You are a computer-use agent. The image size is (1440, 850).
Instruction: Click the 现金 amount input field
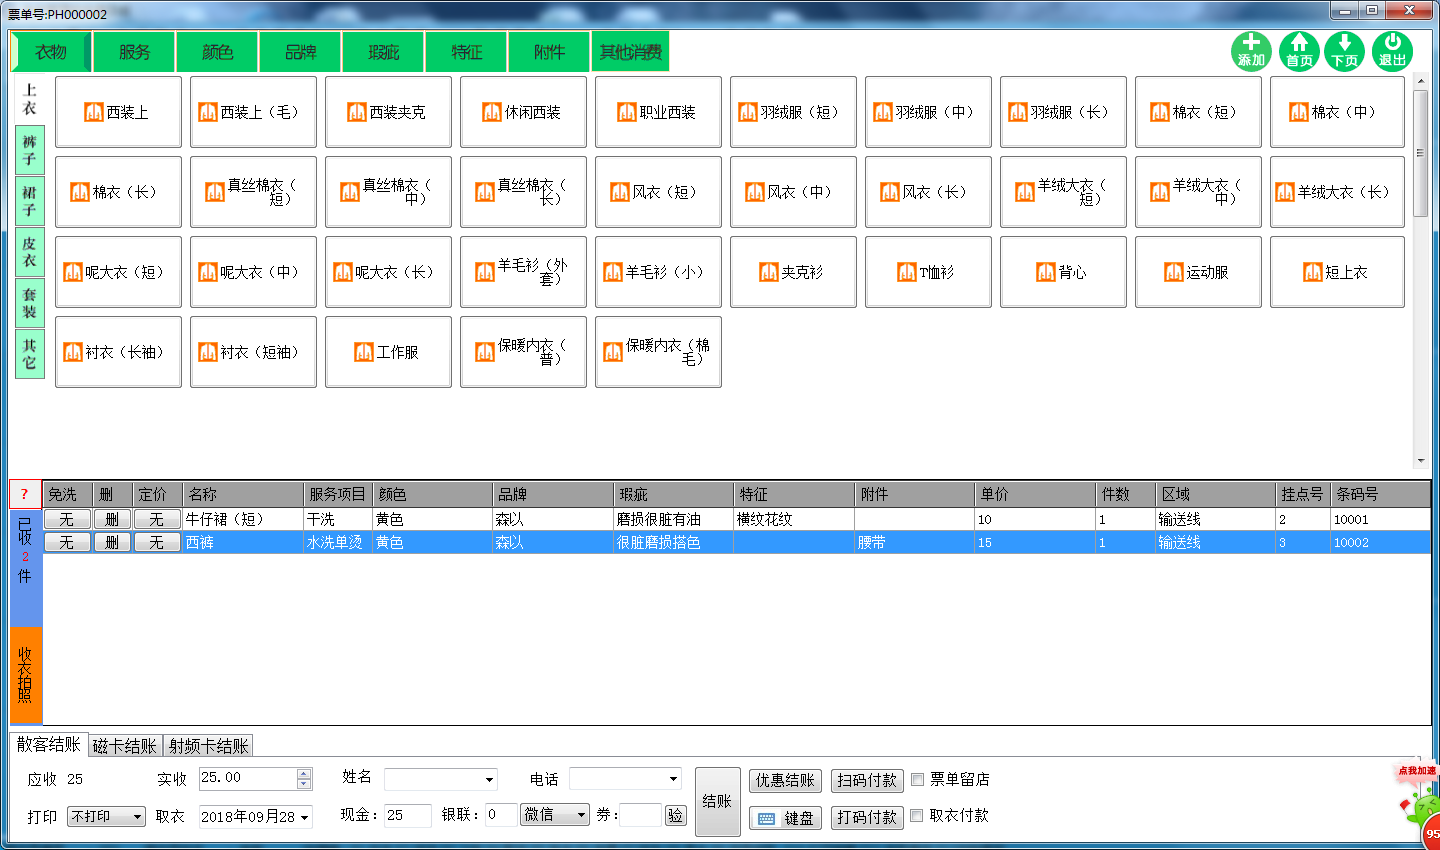(408, 815)
